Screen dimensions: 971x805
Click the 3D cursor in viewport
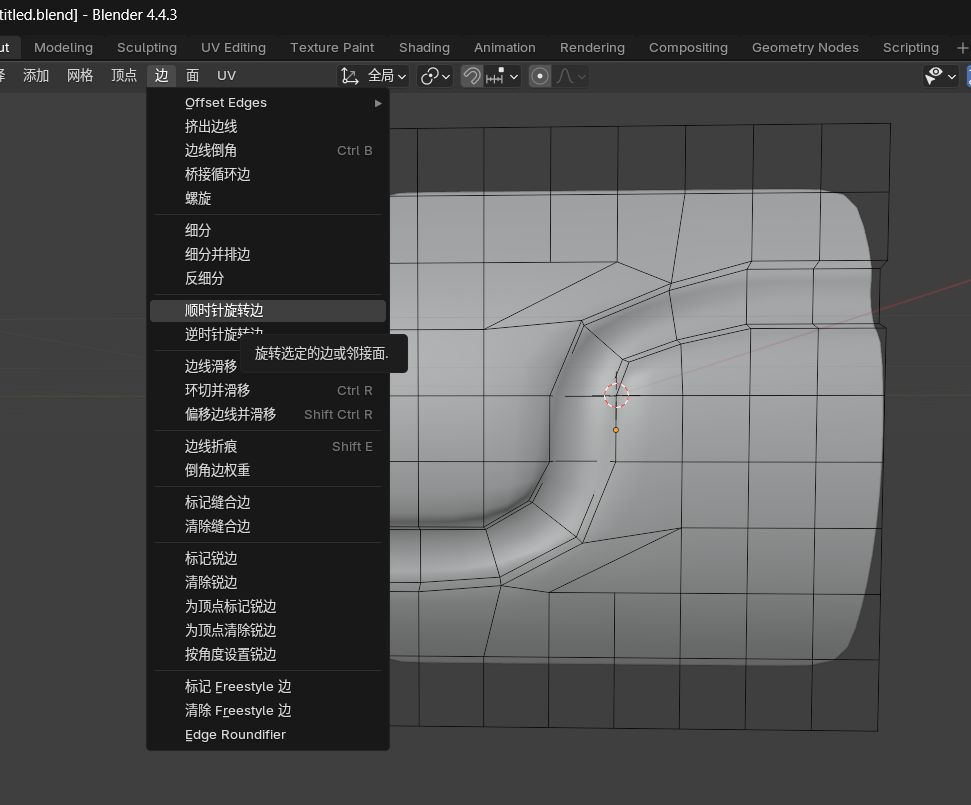[617, 396]
